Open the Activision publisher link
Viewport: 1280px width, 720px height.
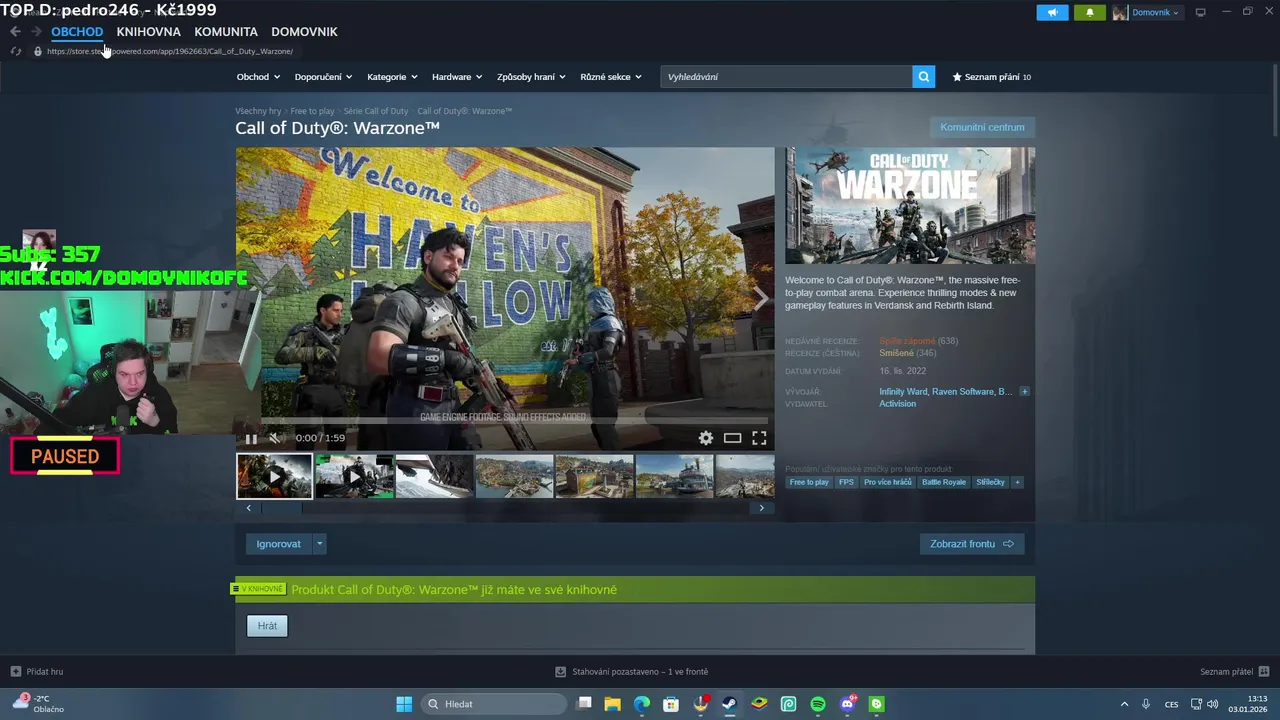click(x=897, y=404)
